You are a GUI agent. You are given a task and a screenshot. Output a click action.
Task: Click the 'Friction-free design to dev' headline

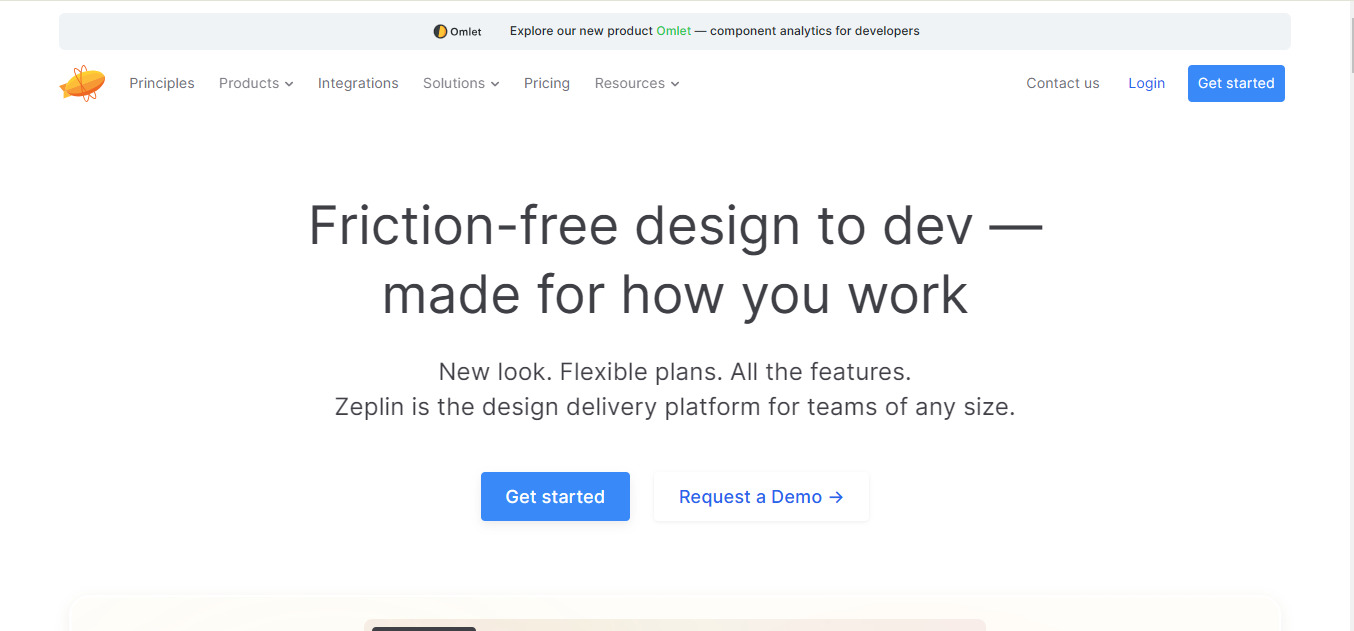point(675,260)
